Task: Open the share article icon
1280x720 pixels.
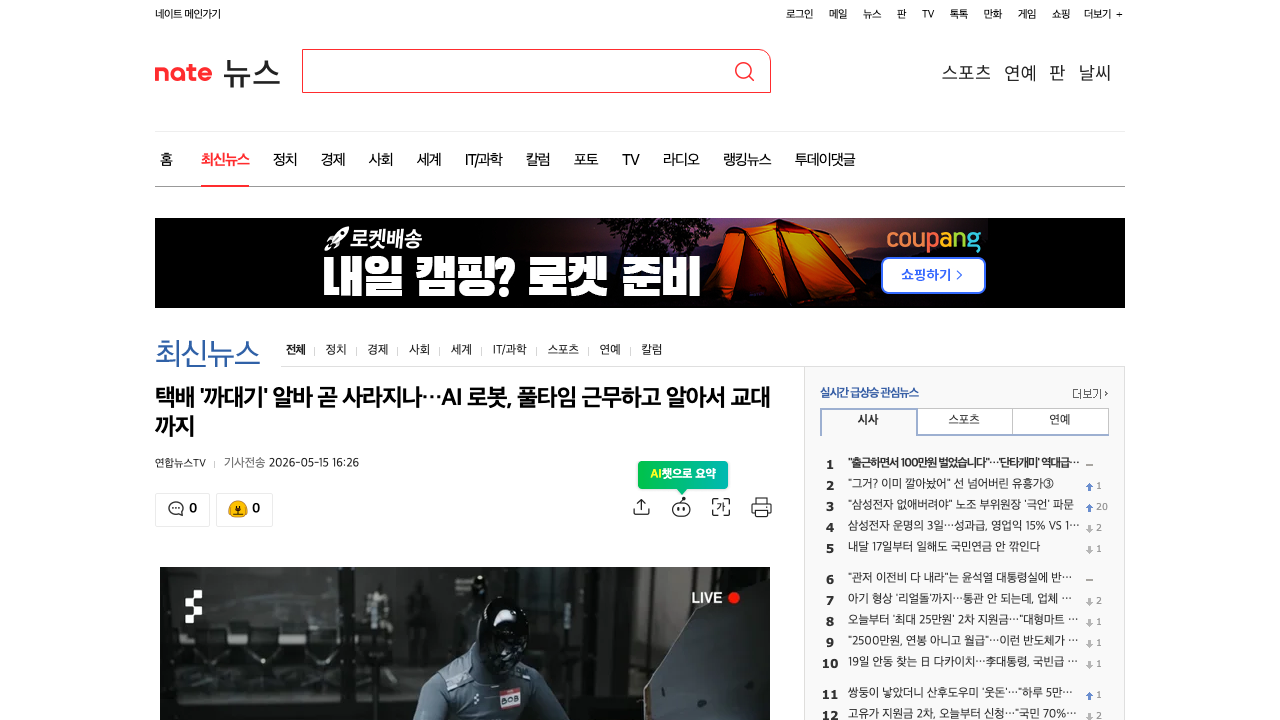Action: (x=642, y=507)
